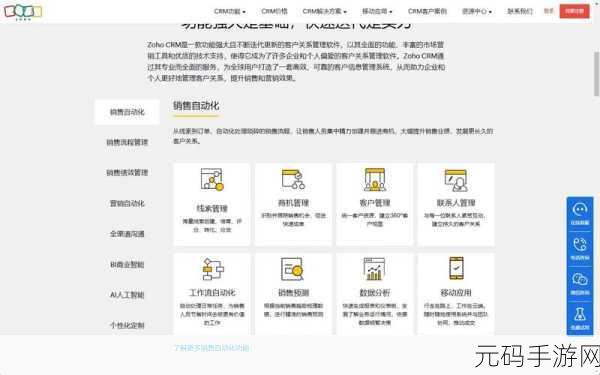Click the 销售预测 card title

[293, 293]
